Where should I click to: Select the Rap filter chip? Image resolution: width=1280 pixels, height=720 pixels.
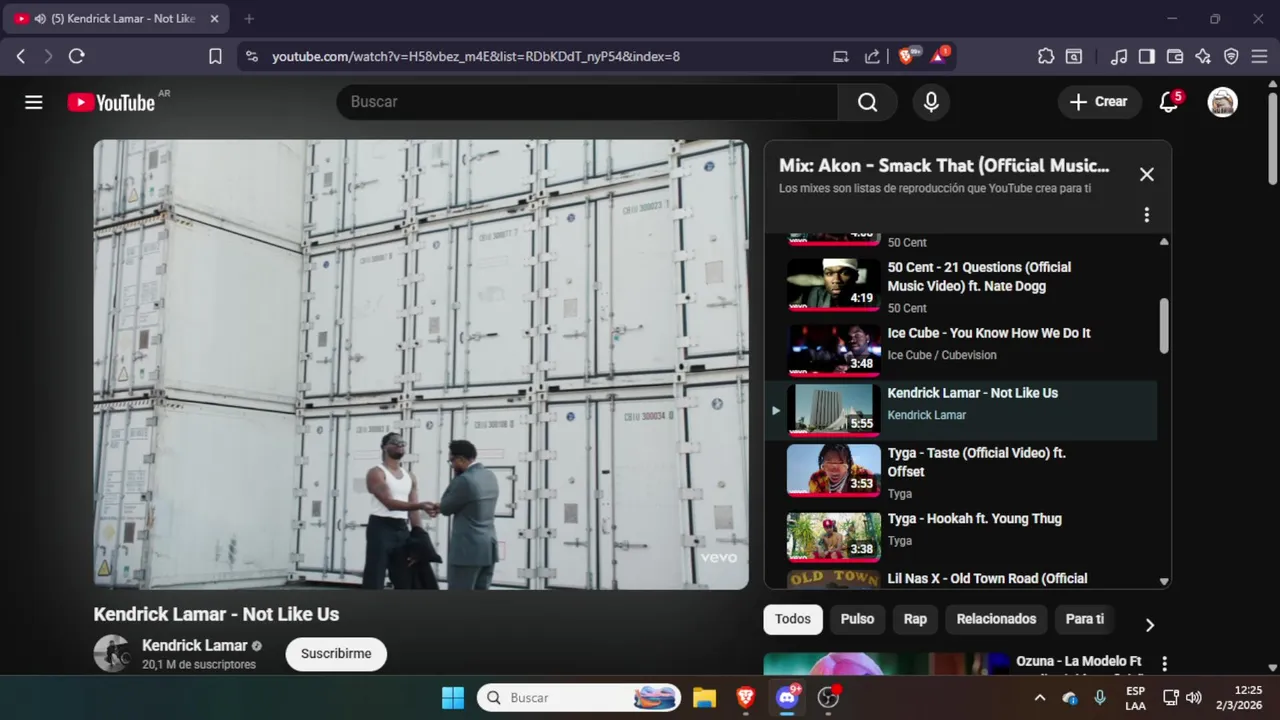pyautogui.click(x=915, y=619)
